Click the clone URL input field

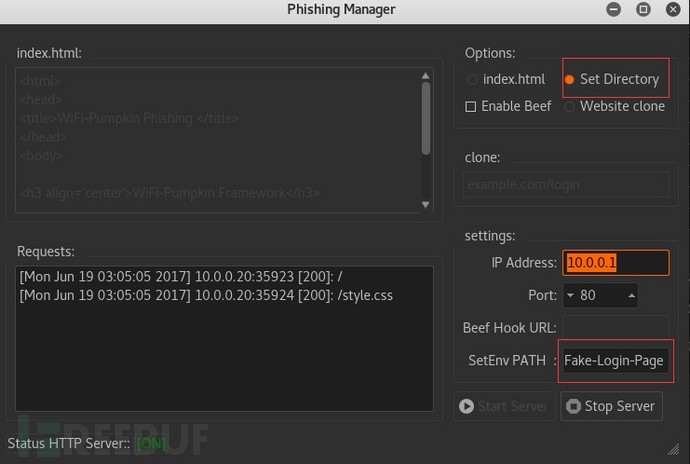click(x=566, y=184)
